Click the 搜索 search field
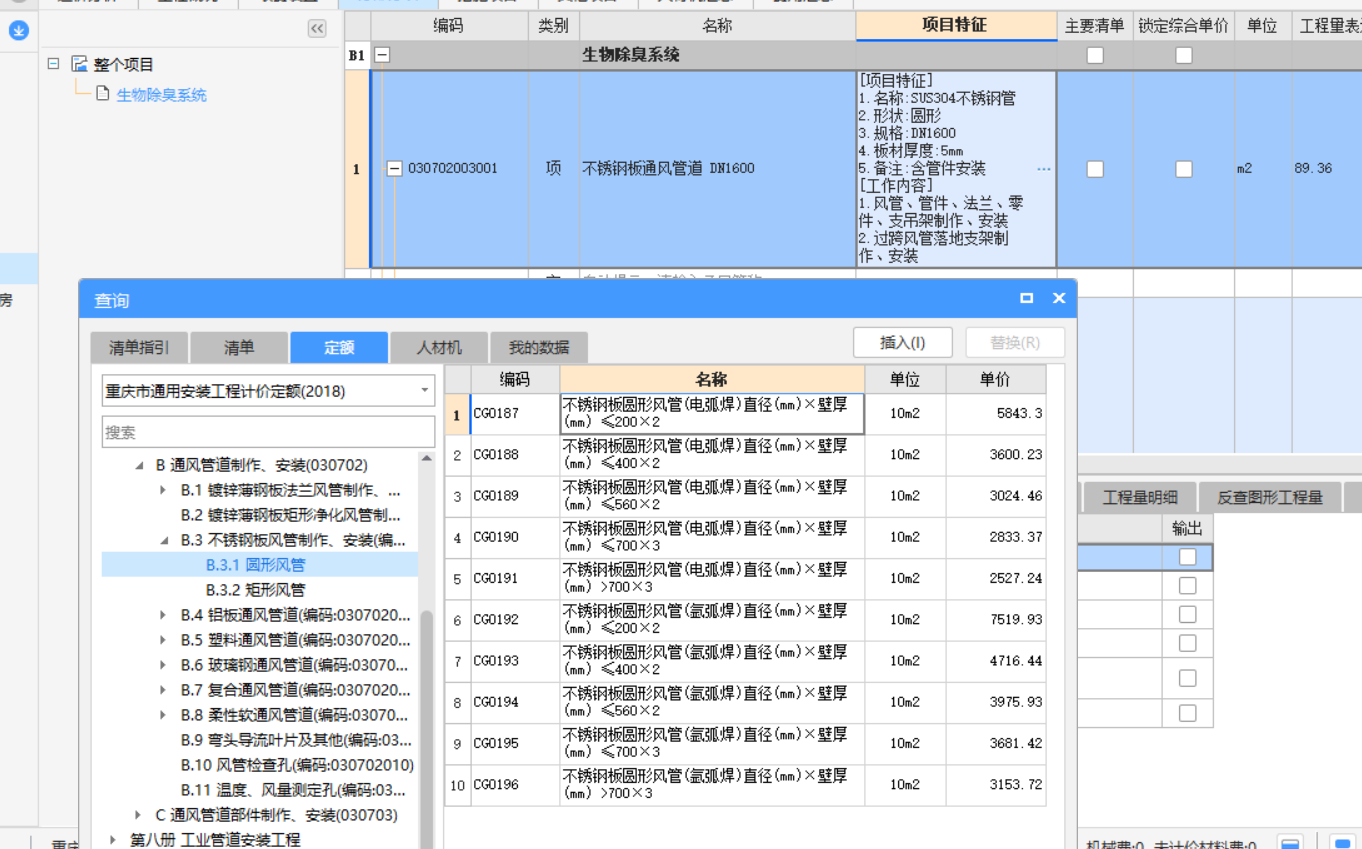 [x=268, y=432]
